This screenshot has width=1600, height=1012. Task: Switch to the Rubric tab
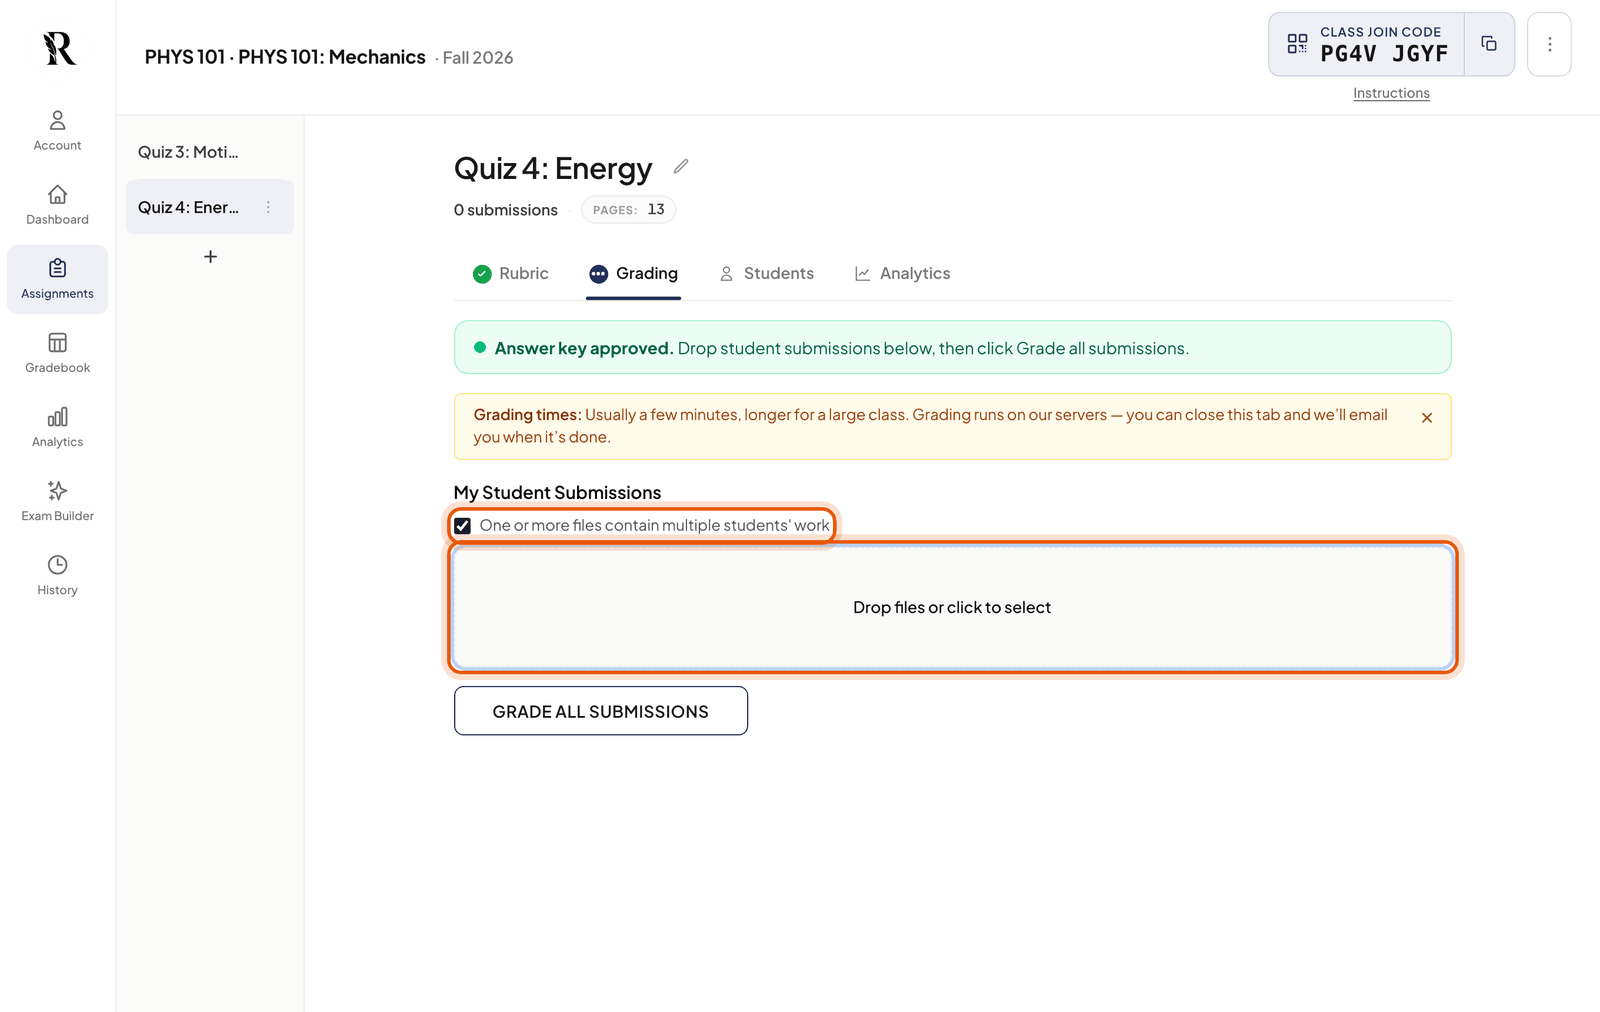[x=511, y=274]
